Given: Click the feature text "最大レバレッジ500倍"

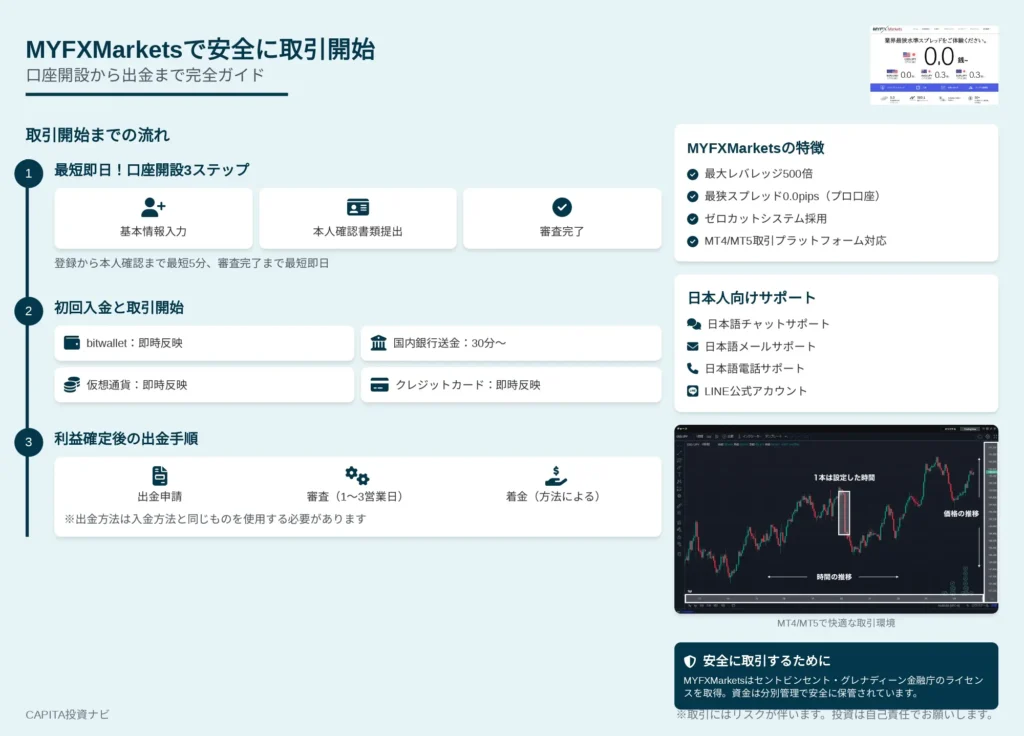Looking at the screenshot, I should (x=759, y=174).
